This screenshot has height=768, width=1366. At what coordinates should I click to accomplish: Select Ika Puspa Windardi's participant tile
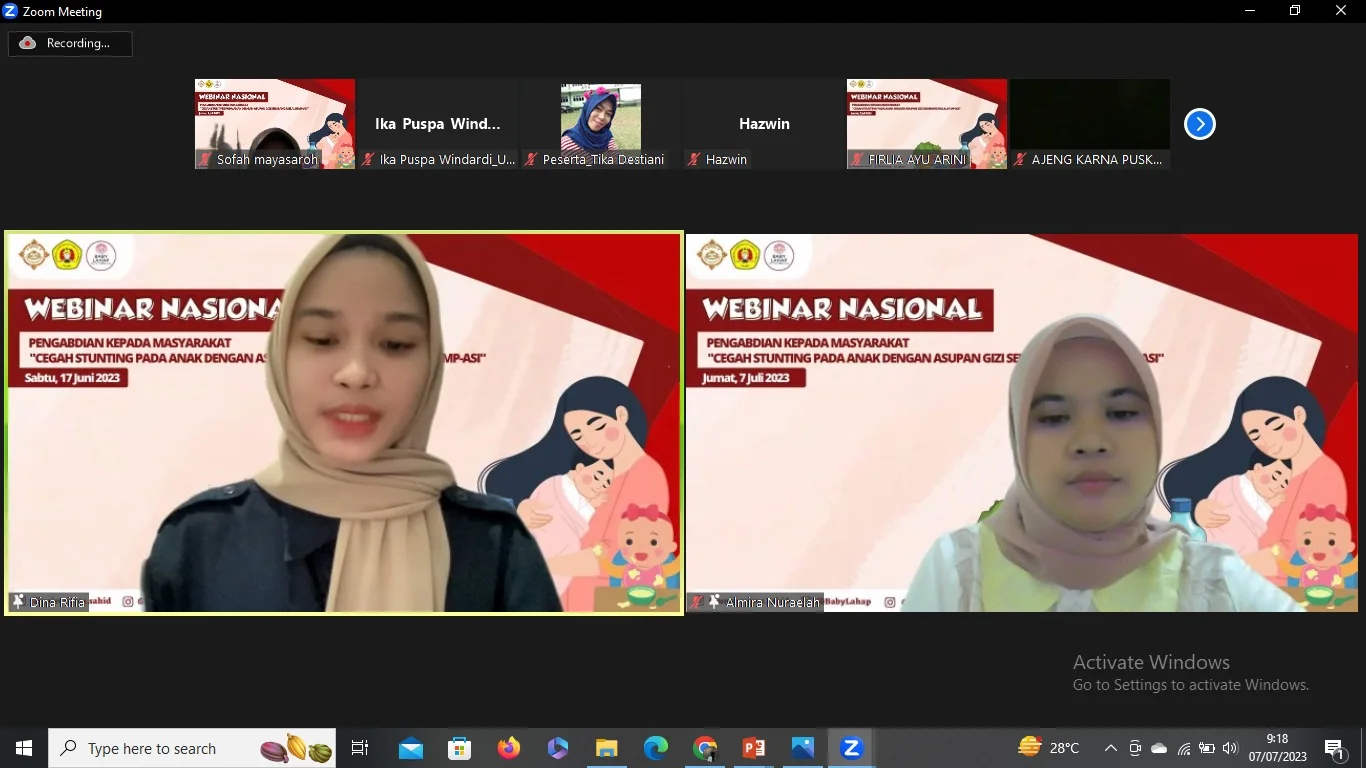(438, 124)
